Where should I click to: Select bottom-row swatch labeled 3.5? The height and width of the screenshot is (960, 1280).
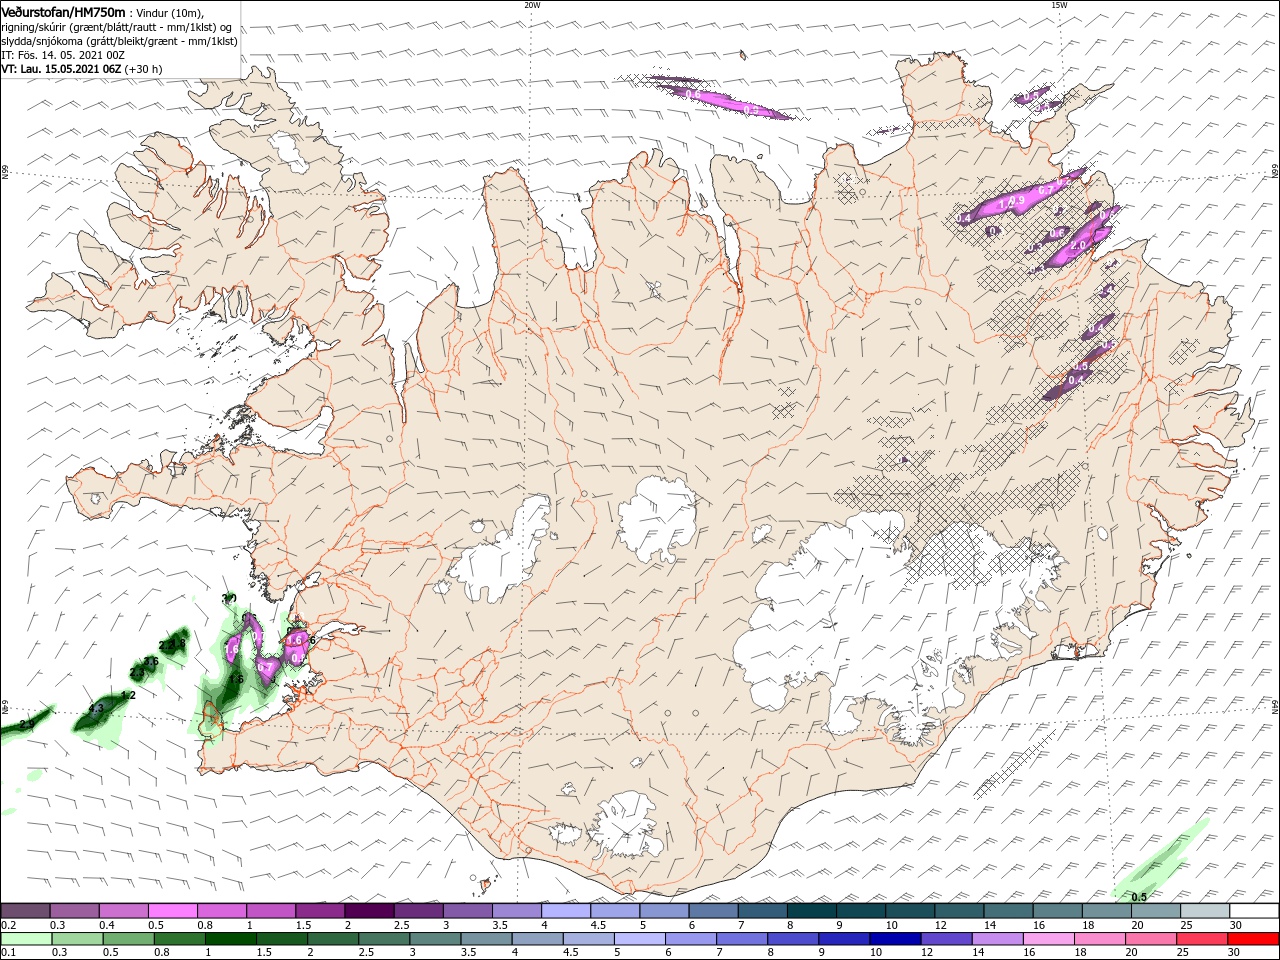click(x=486, y=939)
